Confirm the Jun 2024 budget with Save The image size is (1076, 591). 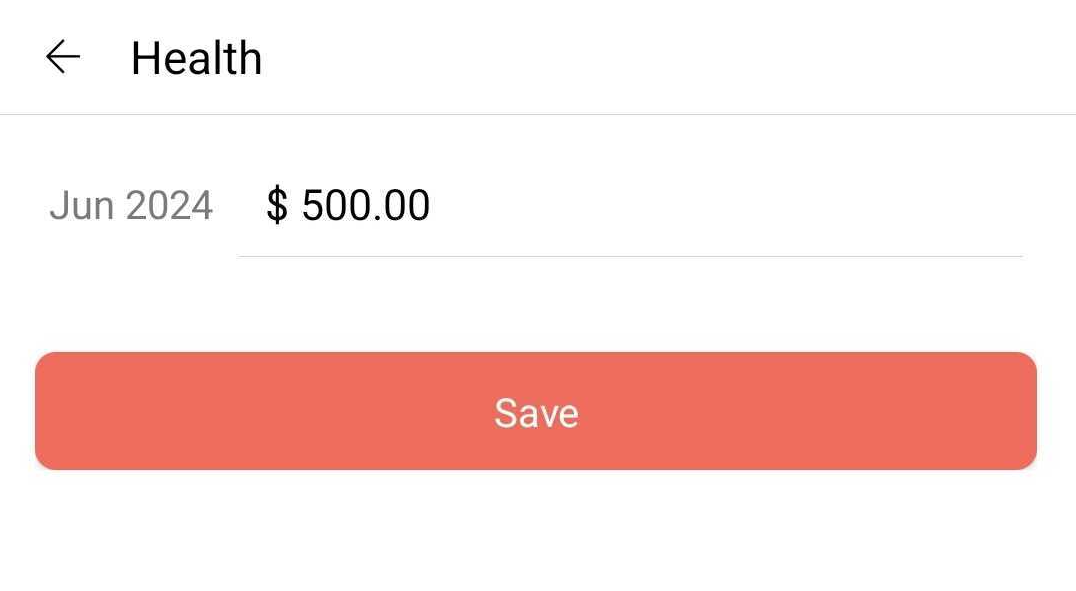point(536,411)
